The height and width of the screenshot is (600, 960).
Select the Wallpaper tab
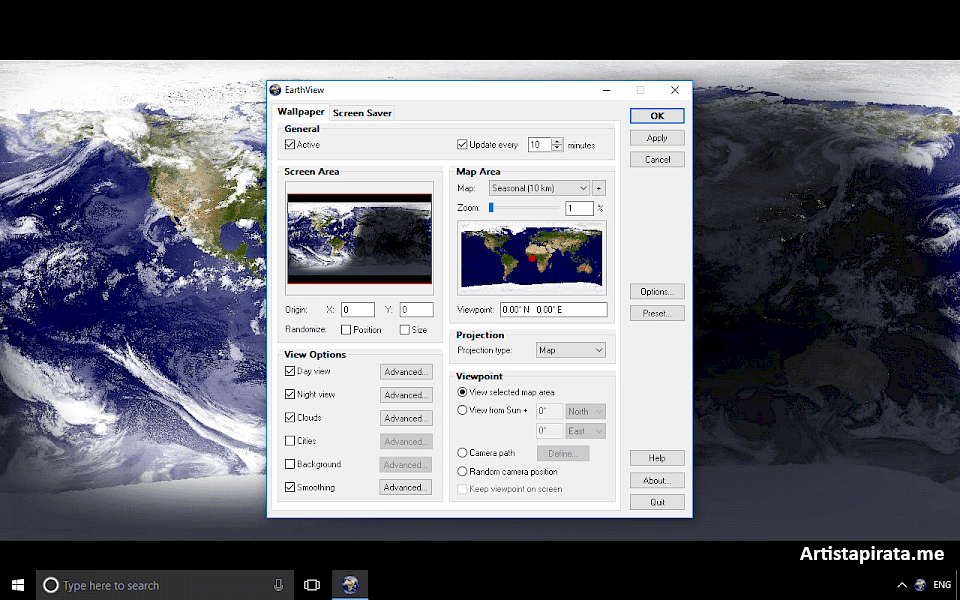(300, 112)
